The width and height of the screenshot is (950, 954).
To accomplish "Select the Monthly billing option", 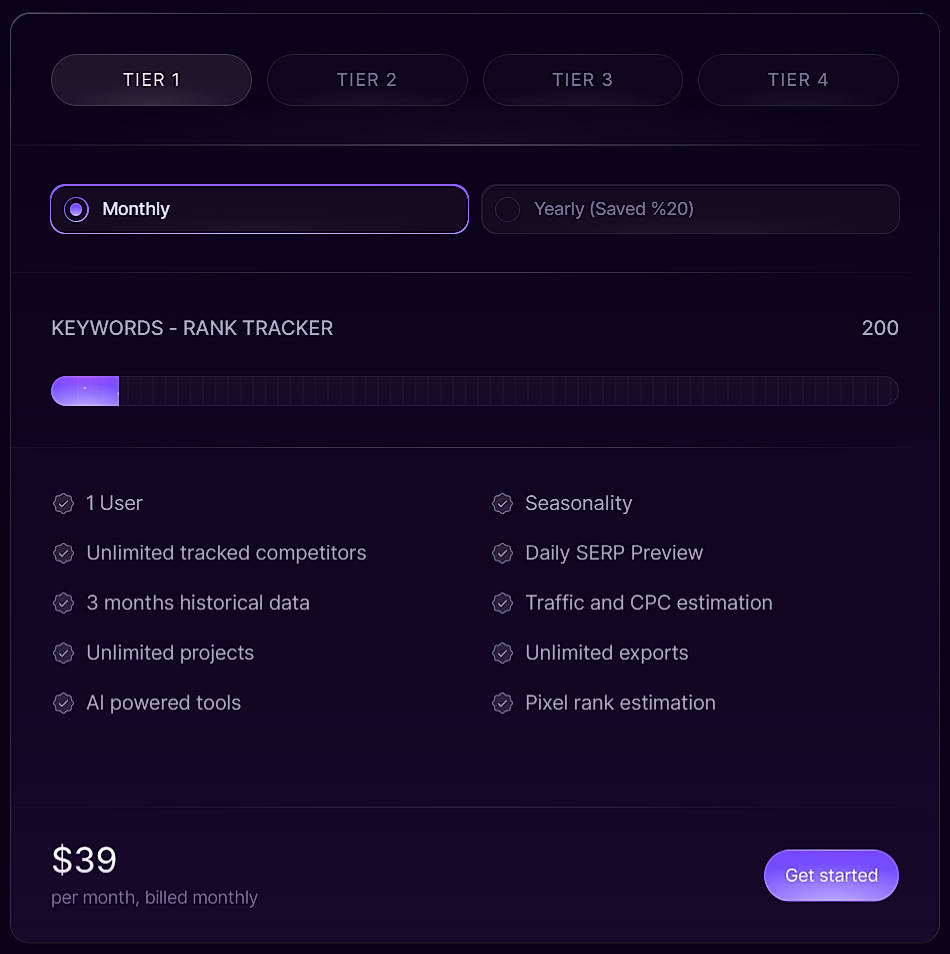I will (259, 209).
